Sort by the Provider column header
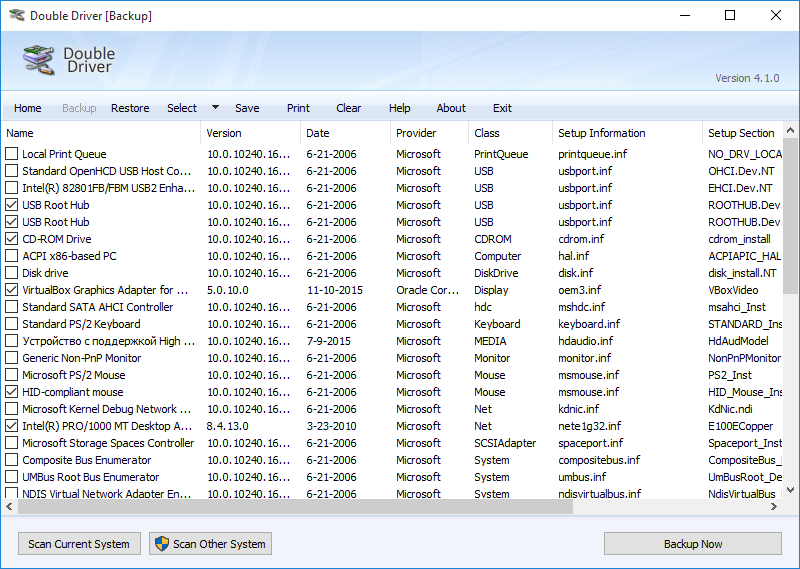The height and width of the screenshot is (569, 800). (430, 133)
